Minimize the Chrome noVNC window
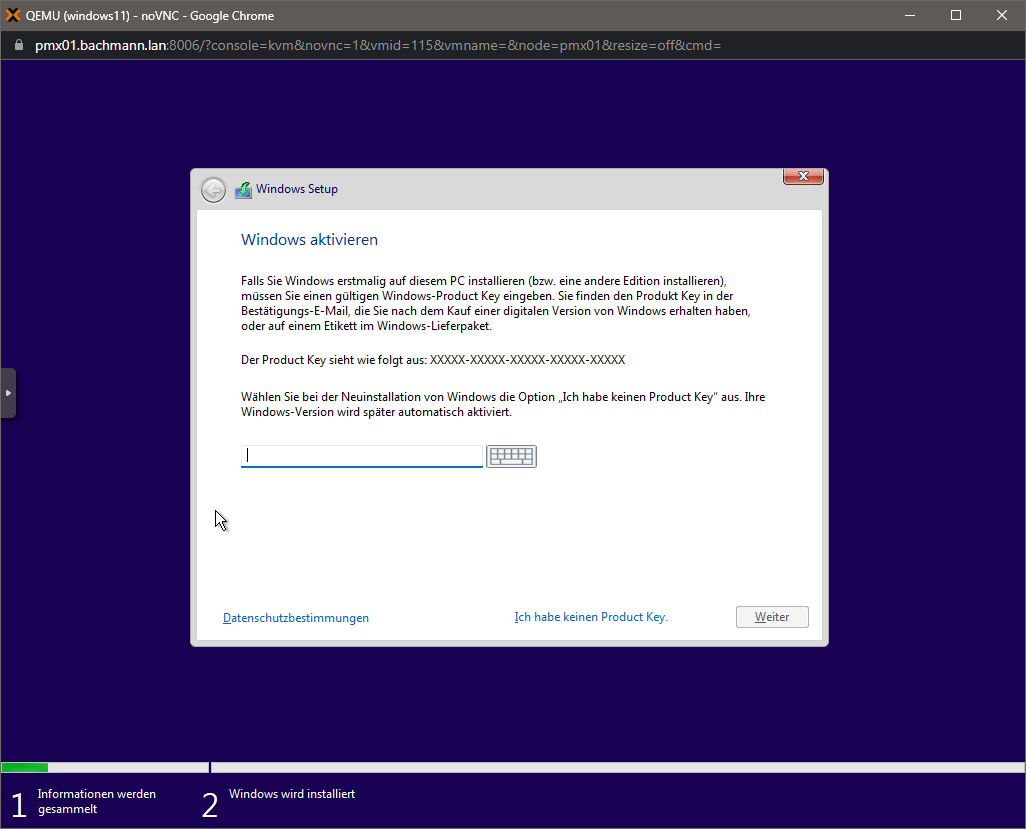 pyautogui.click(x=910, y=15)
